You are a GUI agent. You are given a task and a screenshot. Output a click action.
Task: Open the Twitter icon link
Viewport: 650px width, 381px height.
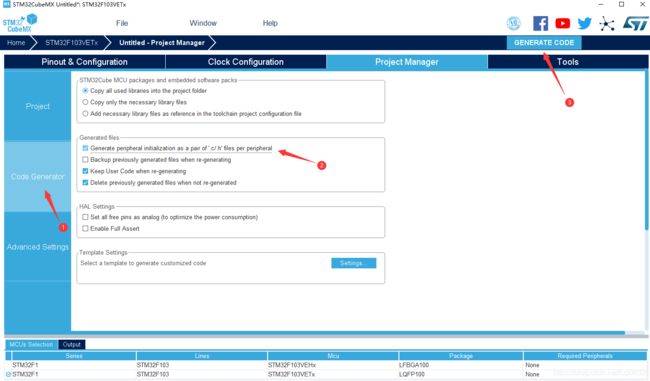[585, 23]
